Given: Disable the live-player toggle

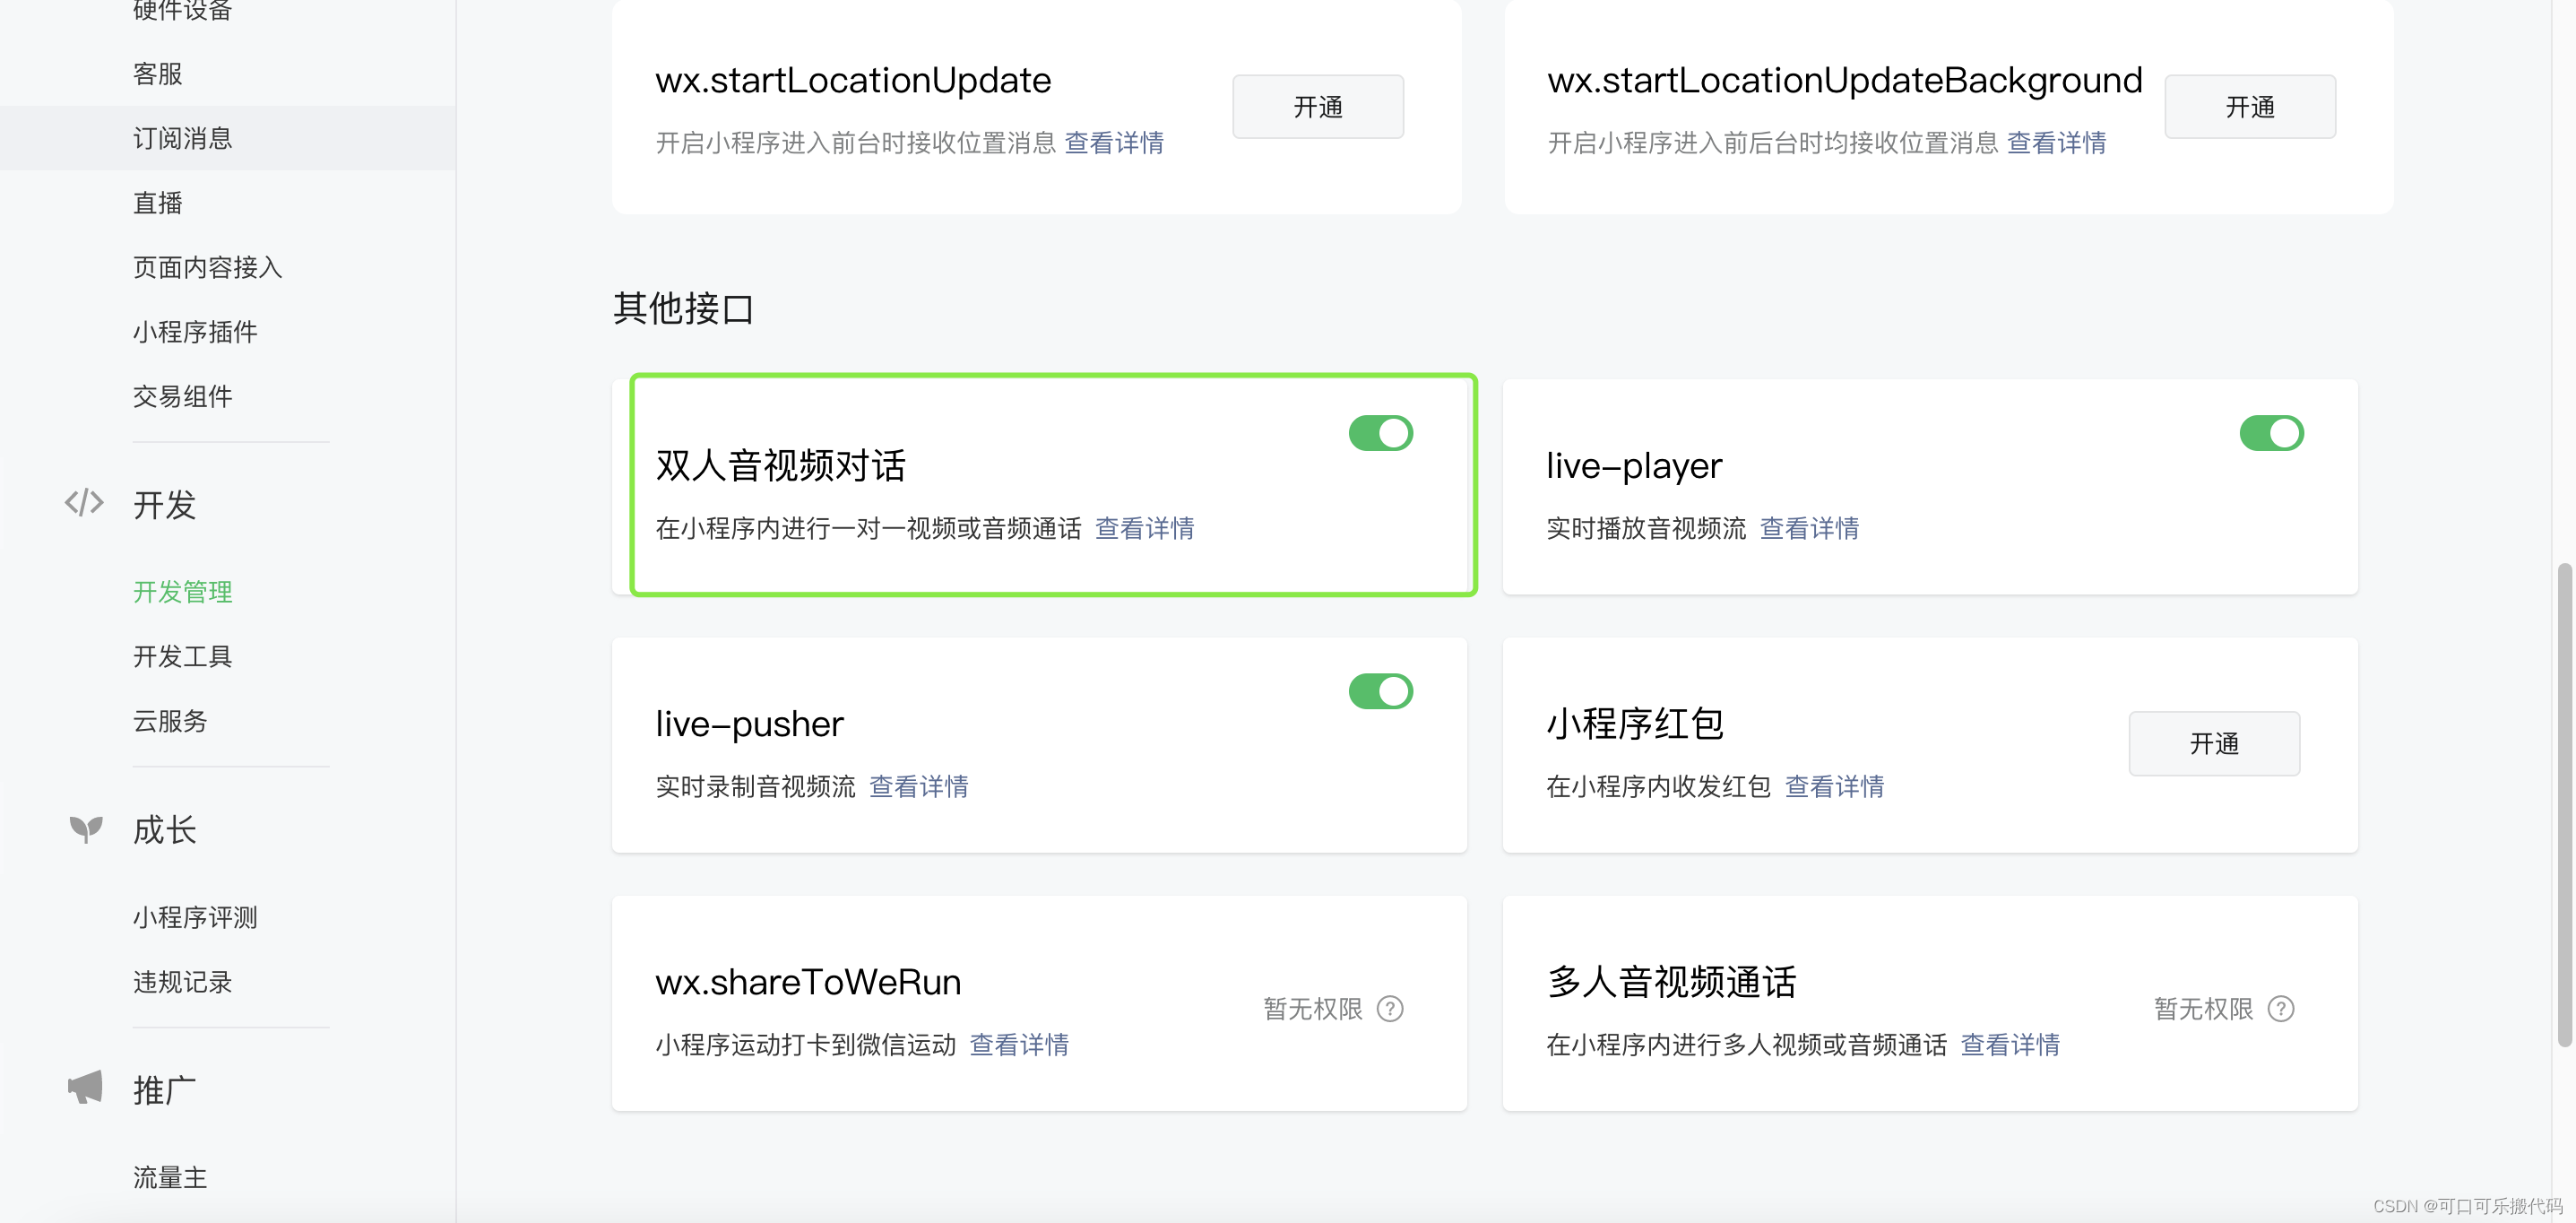Looking at the screenshot, I should pyautogui.click(x=2271, y=434).
